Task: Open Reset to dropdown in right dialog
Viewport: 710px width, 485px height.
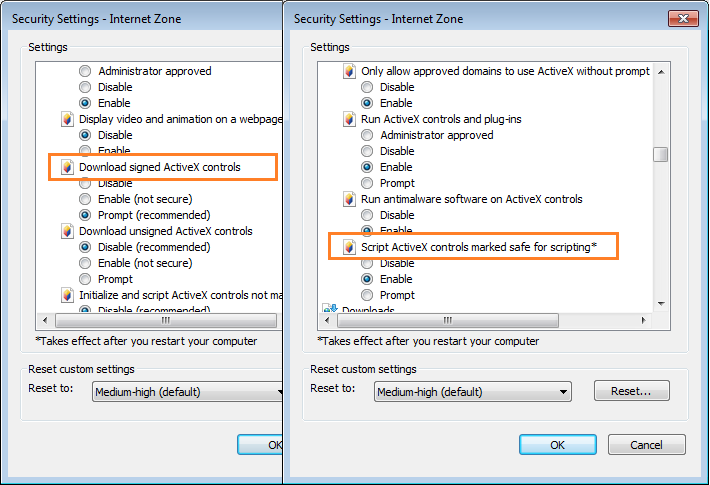Action: coord(472,392)
